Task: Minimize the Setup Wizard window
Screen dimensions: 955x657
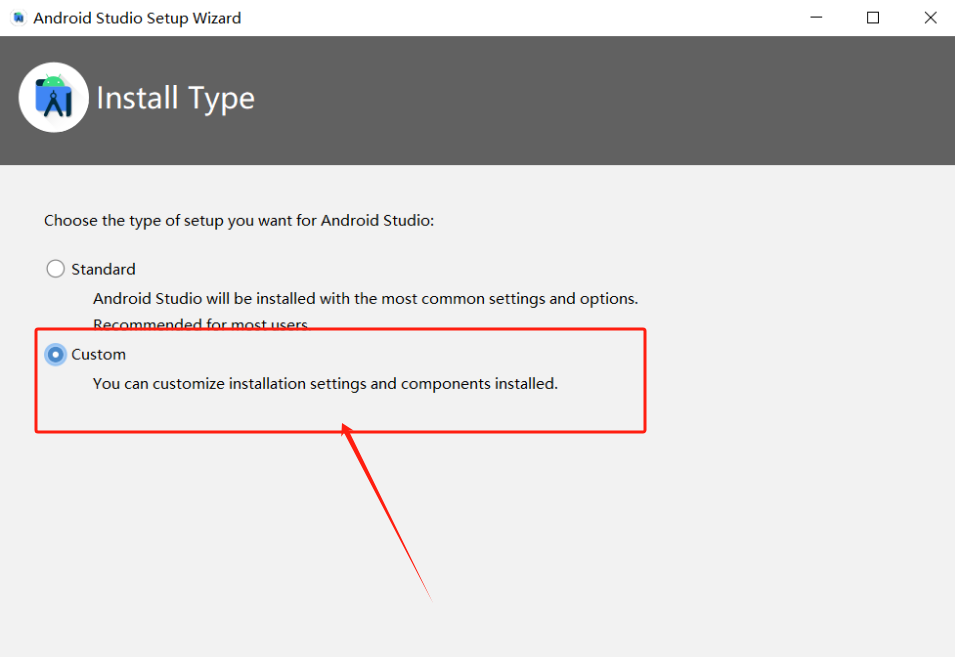Action: pyautogui.click(x=816, y=18)
